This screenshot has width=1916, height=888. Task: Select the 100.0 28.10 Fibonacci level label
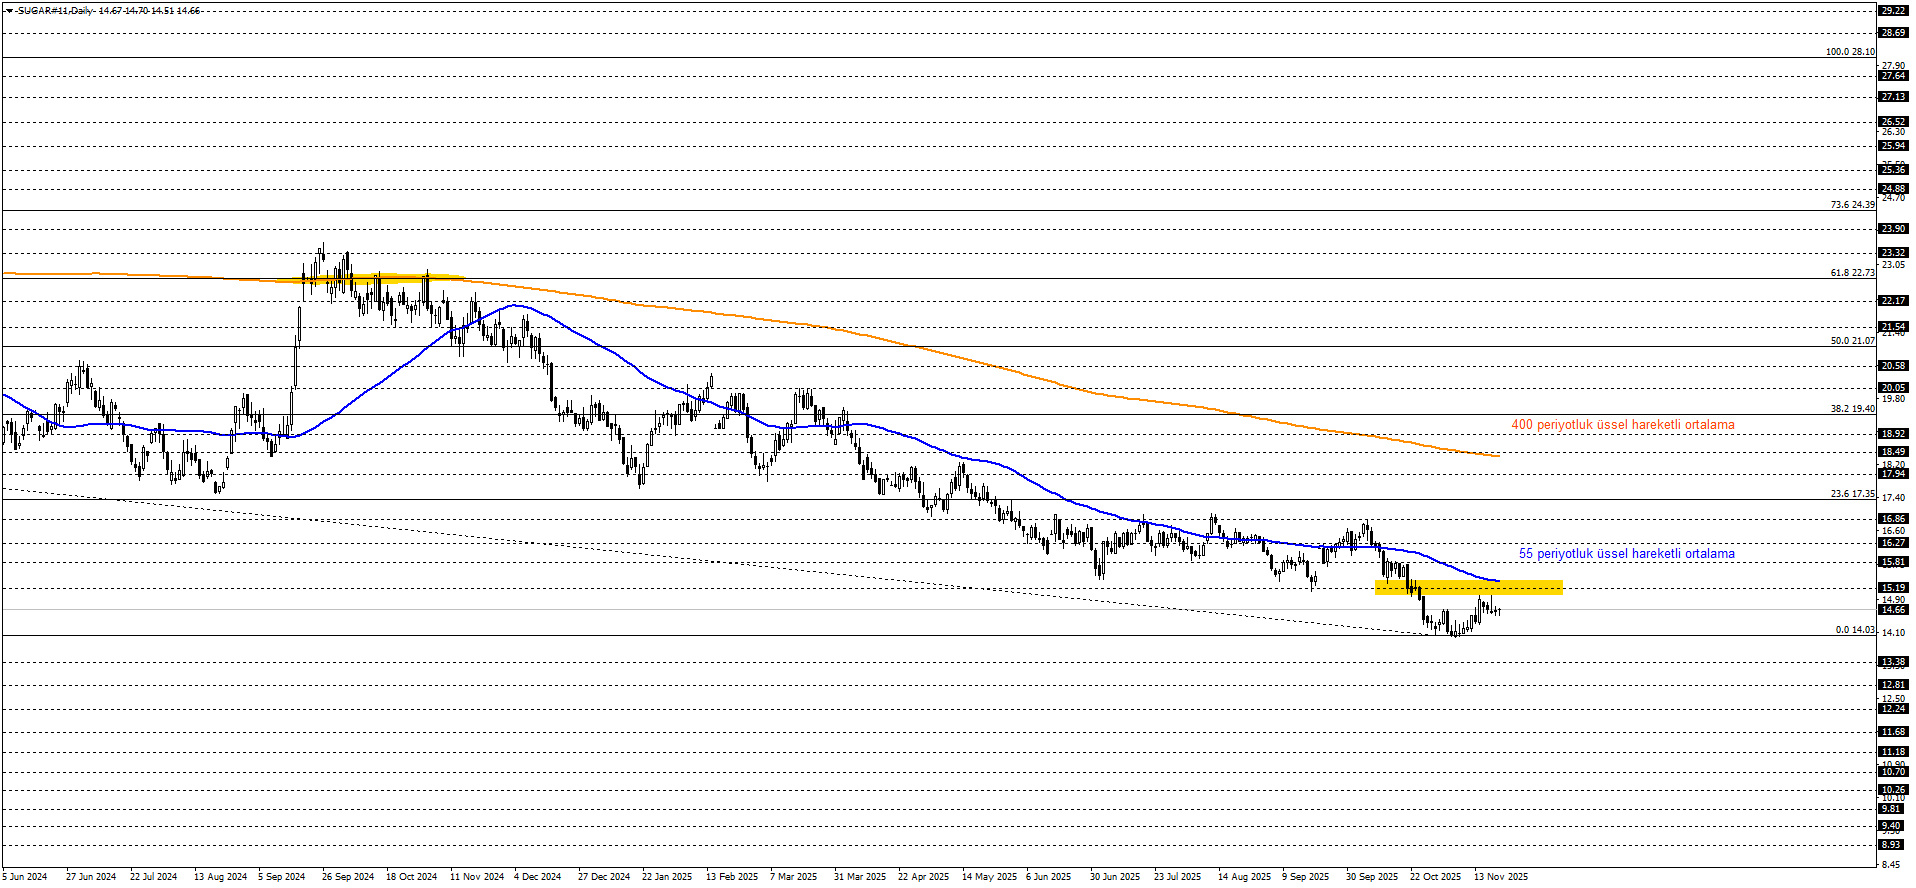[x=1849, y=52]
